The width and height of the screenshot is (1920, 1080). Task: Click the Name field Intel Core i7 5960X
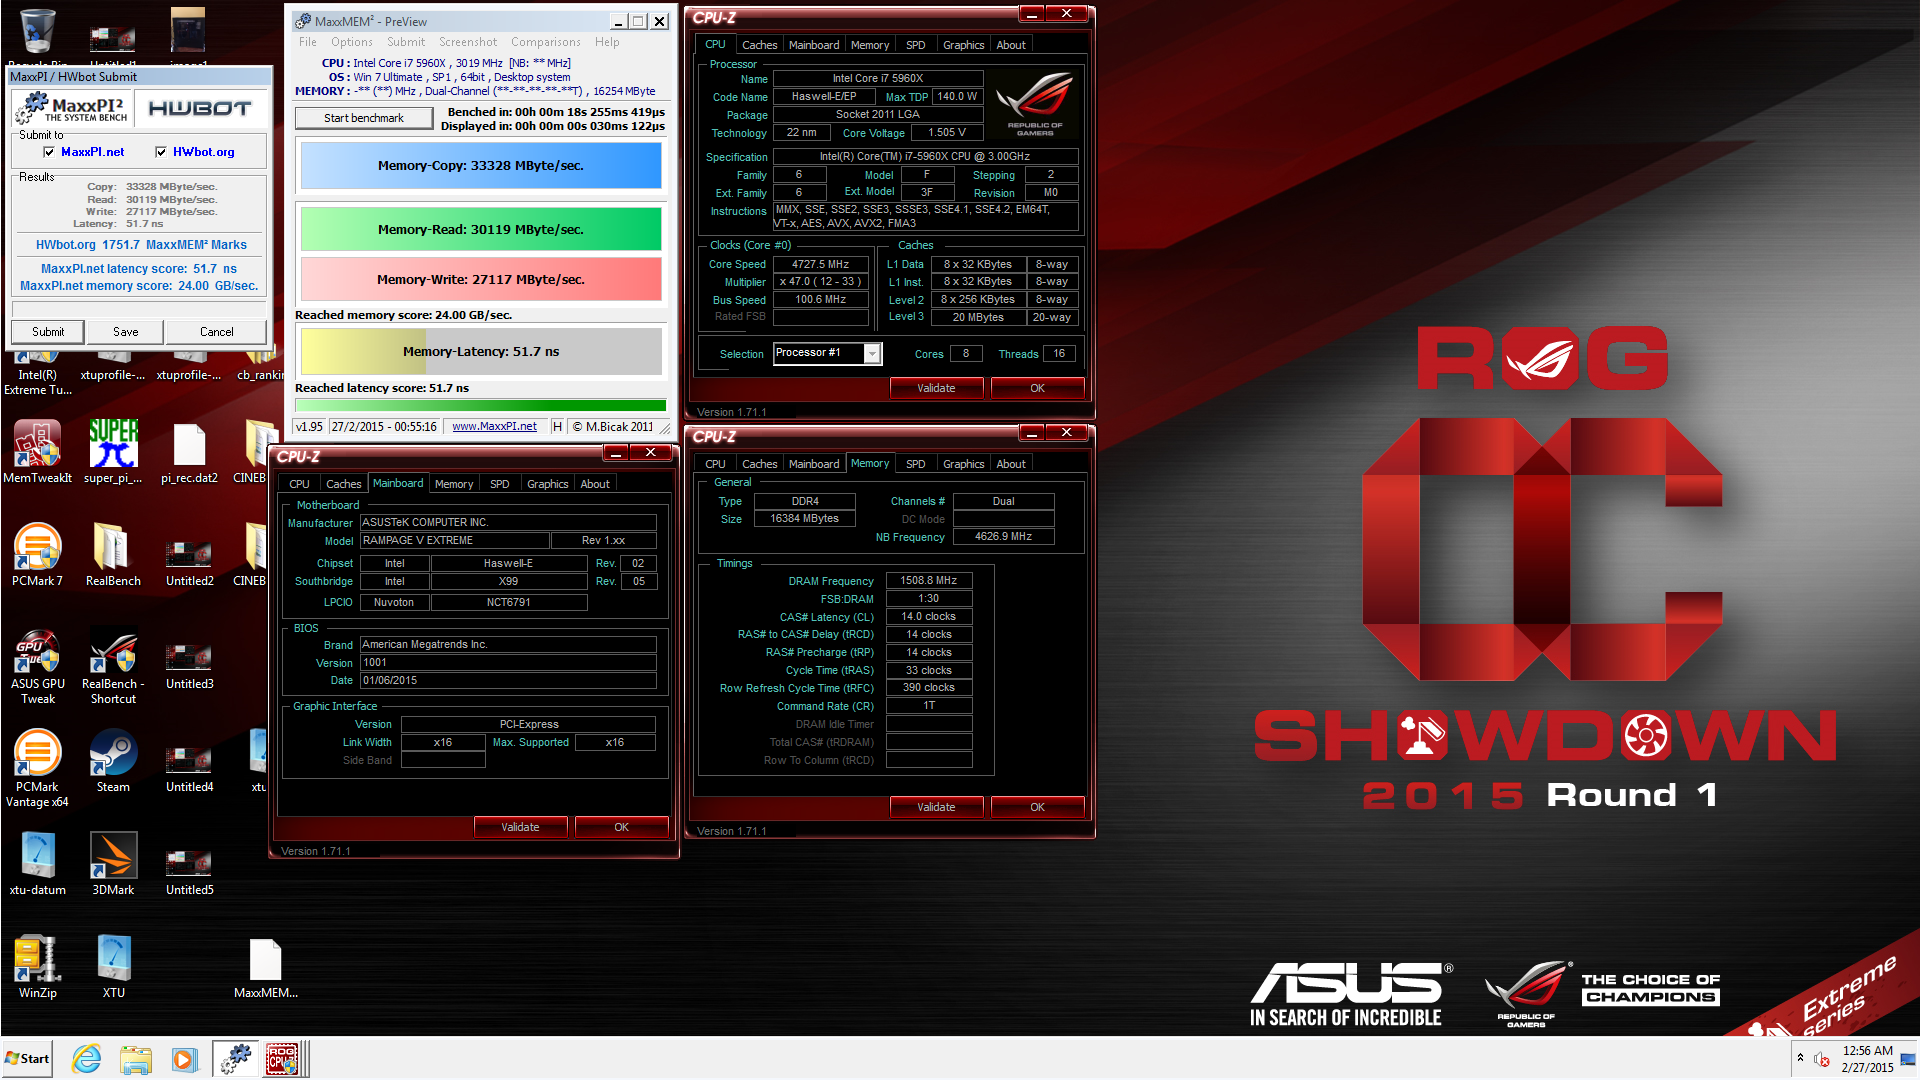(878, 78)
